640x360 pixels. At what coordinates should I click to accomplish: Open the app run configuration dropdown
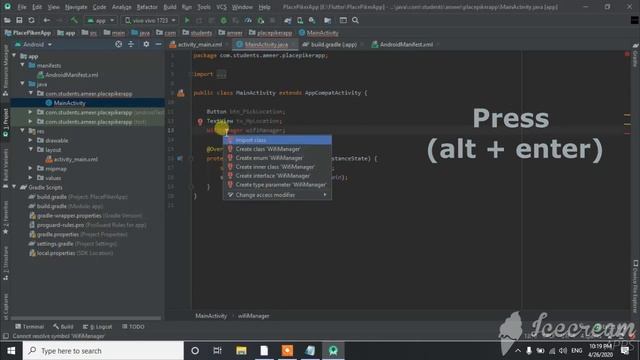click(x=101, y=20)
